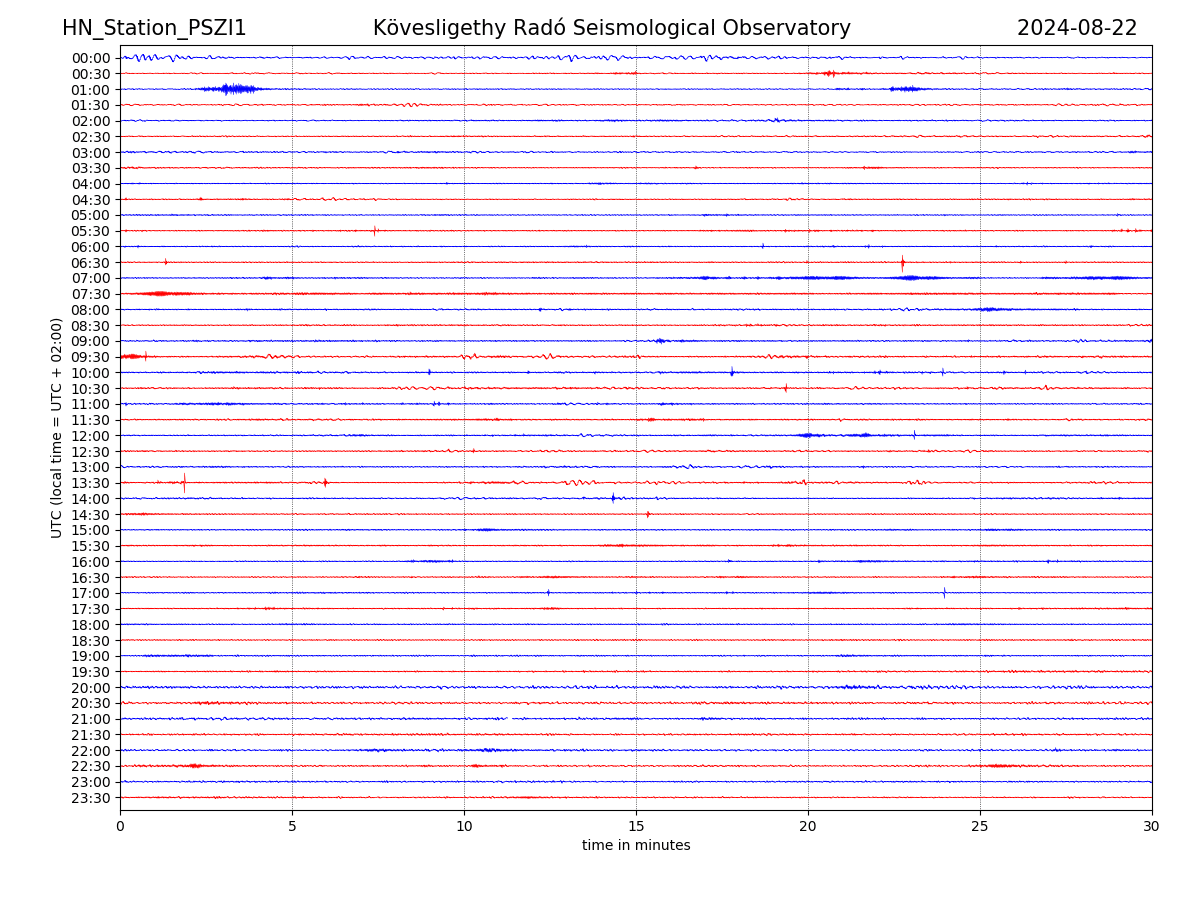Click the red spike on the 06:30 trace

click(x=902, y=263)
